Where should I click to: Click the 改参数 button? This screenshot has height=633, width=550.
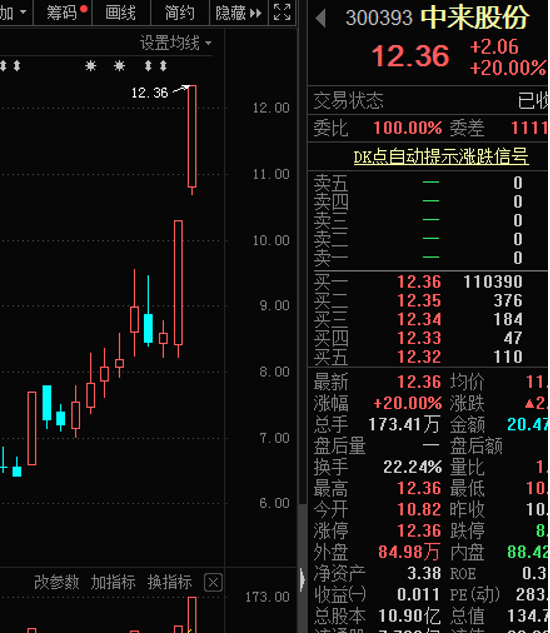[57, 582]
